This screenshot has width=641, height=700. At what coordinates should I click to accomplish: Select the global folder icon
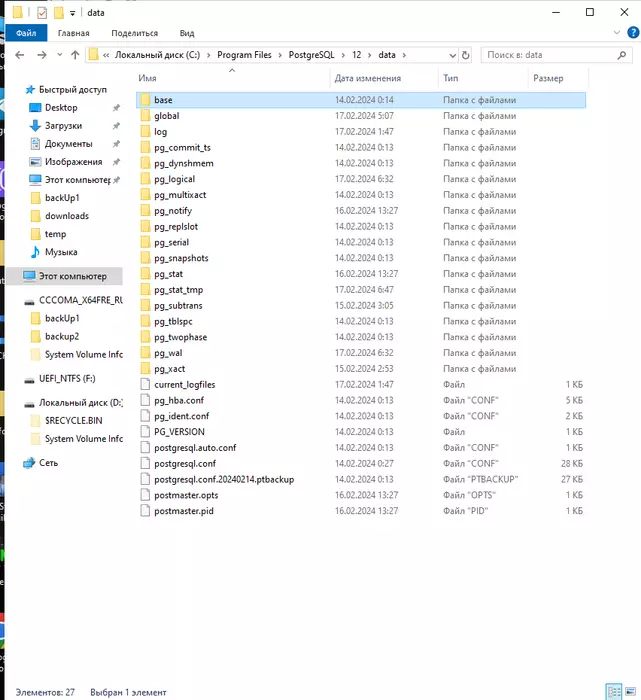pyautogui.click(x=145, y=116)
